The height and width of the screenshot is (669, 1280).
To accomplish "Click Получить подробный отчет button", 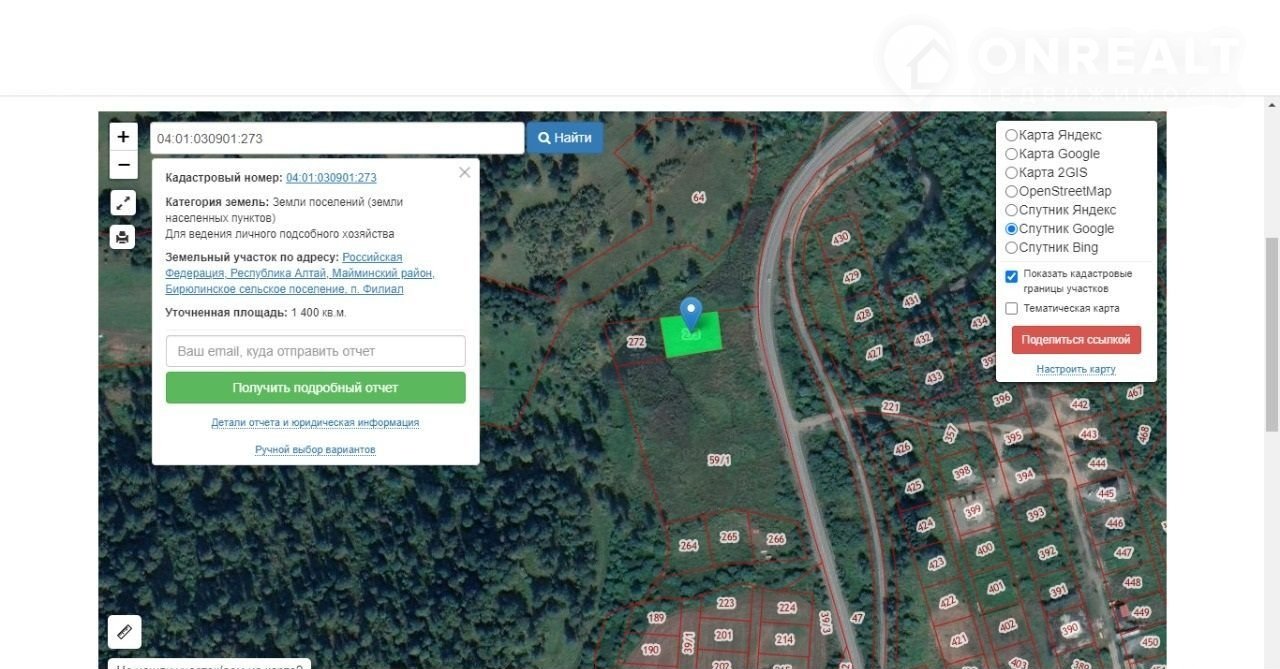I will 315,388.
